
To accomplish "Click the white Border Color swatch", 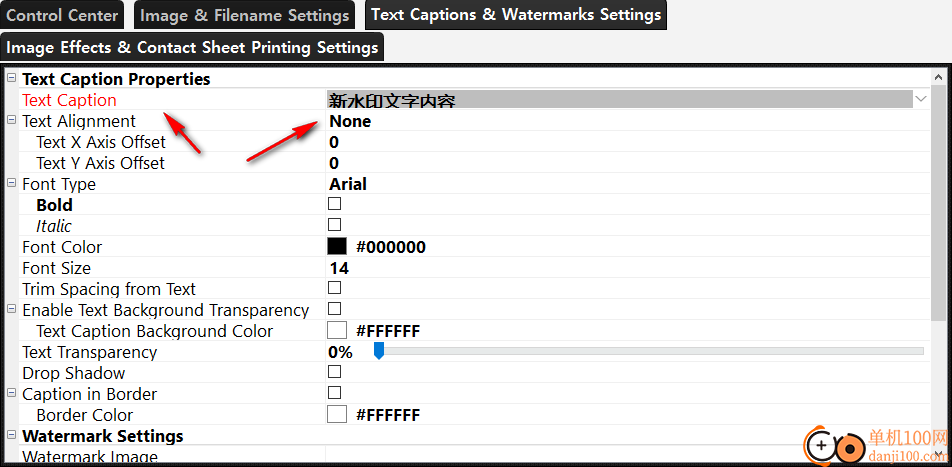I will (337, 414).
